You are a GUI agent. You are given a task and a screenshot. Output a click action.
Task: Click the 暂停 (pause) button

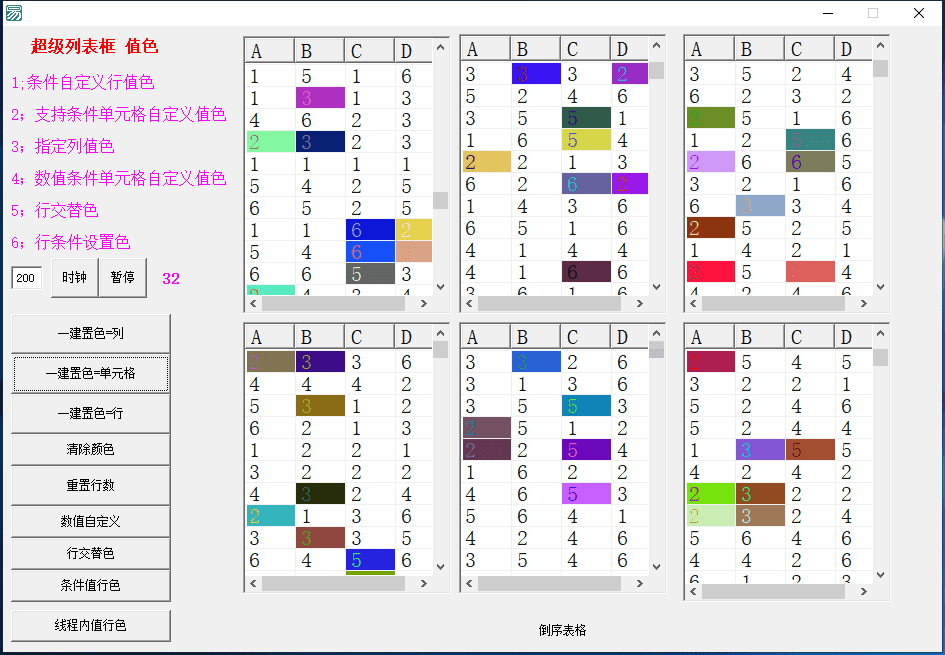[121, 278]
